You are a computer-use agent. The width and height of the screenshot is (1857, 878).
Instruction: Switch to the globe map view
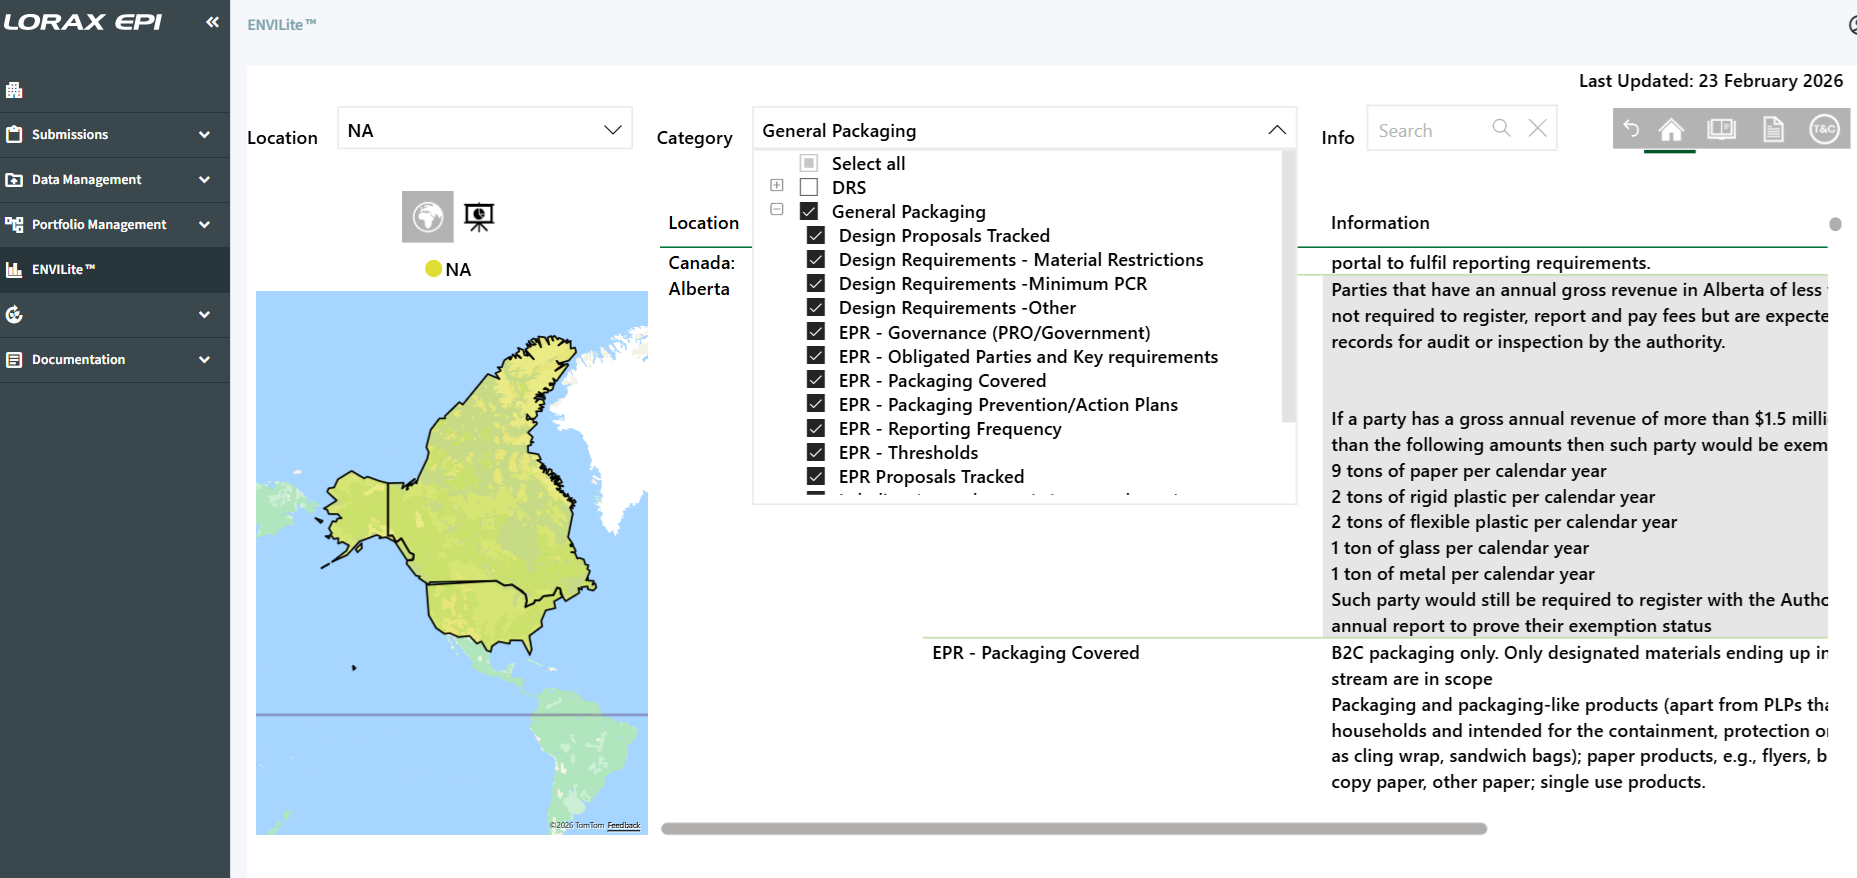[x=427, y=217]
